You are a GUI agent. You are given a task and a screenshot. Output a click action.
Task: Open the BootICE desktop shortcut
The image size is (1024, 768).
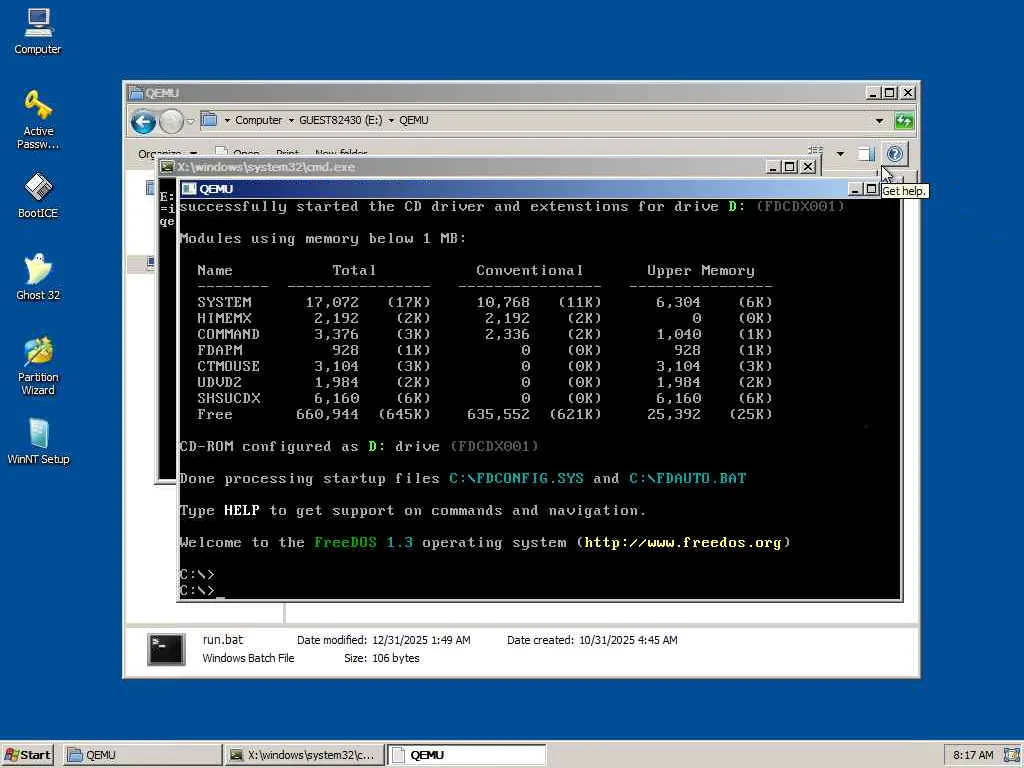tap(38, 195)
